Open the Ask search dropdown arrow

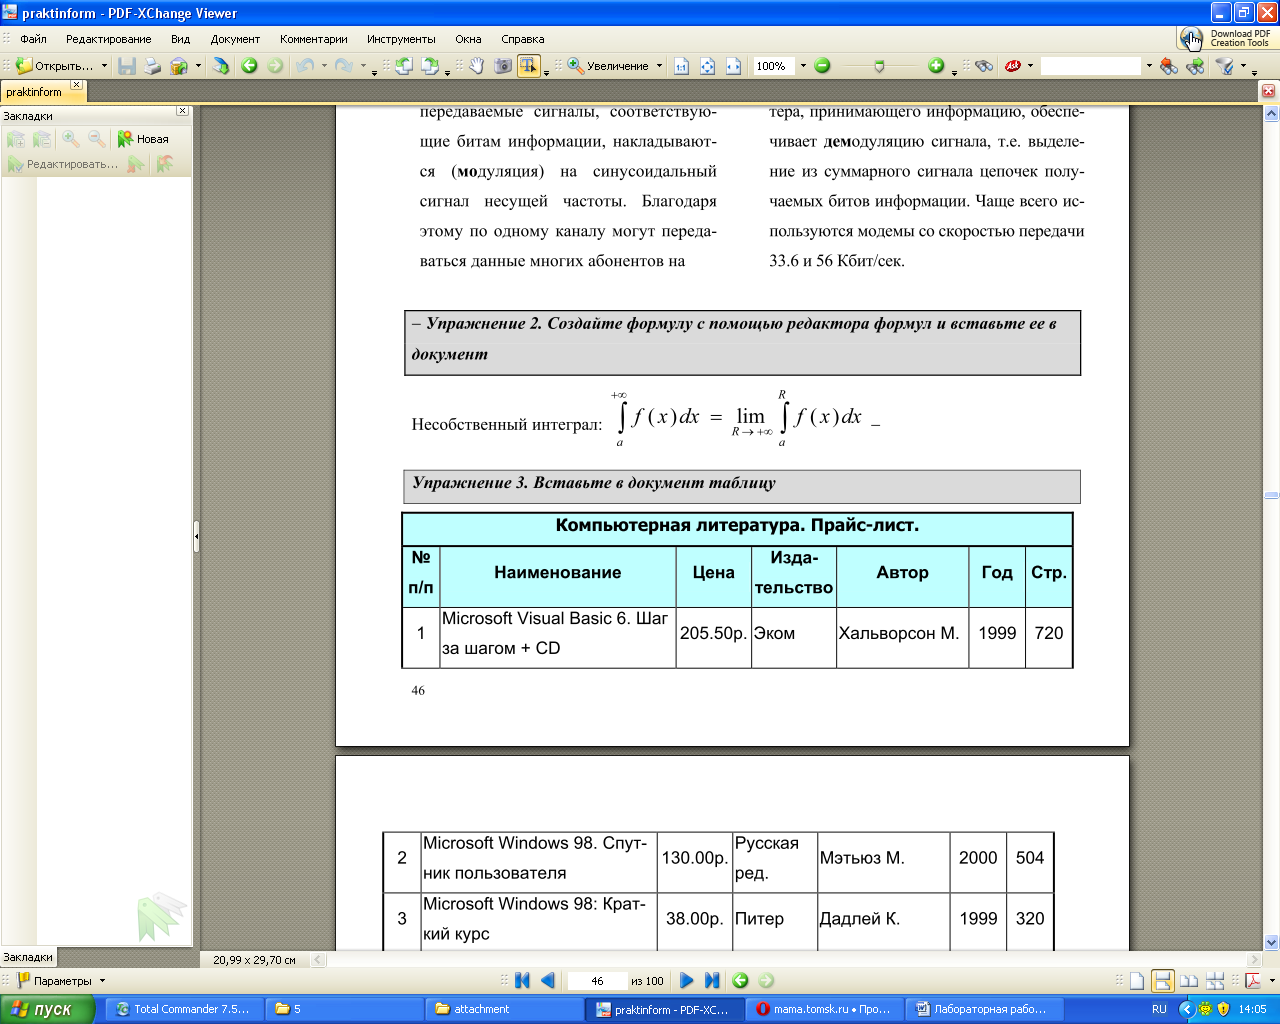pyautogui.click(x=1031, y=66)
